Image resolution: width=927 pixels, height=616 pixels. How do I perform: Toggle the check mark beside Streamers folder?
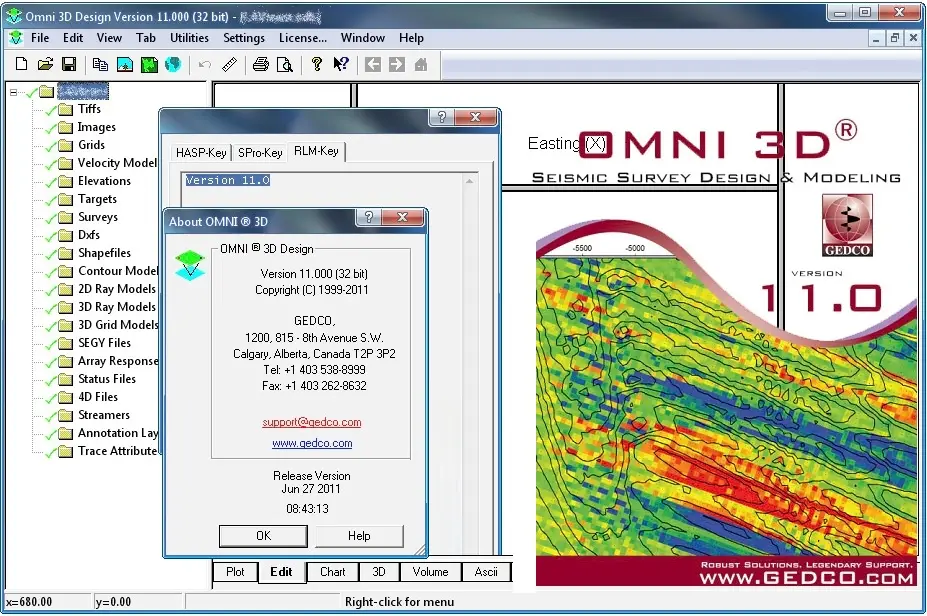click(51, 416)
